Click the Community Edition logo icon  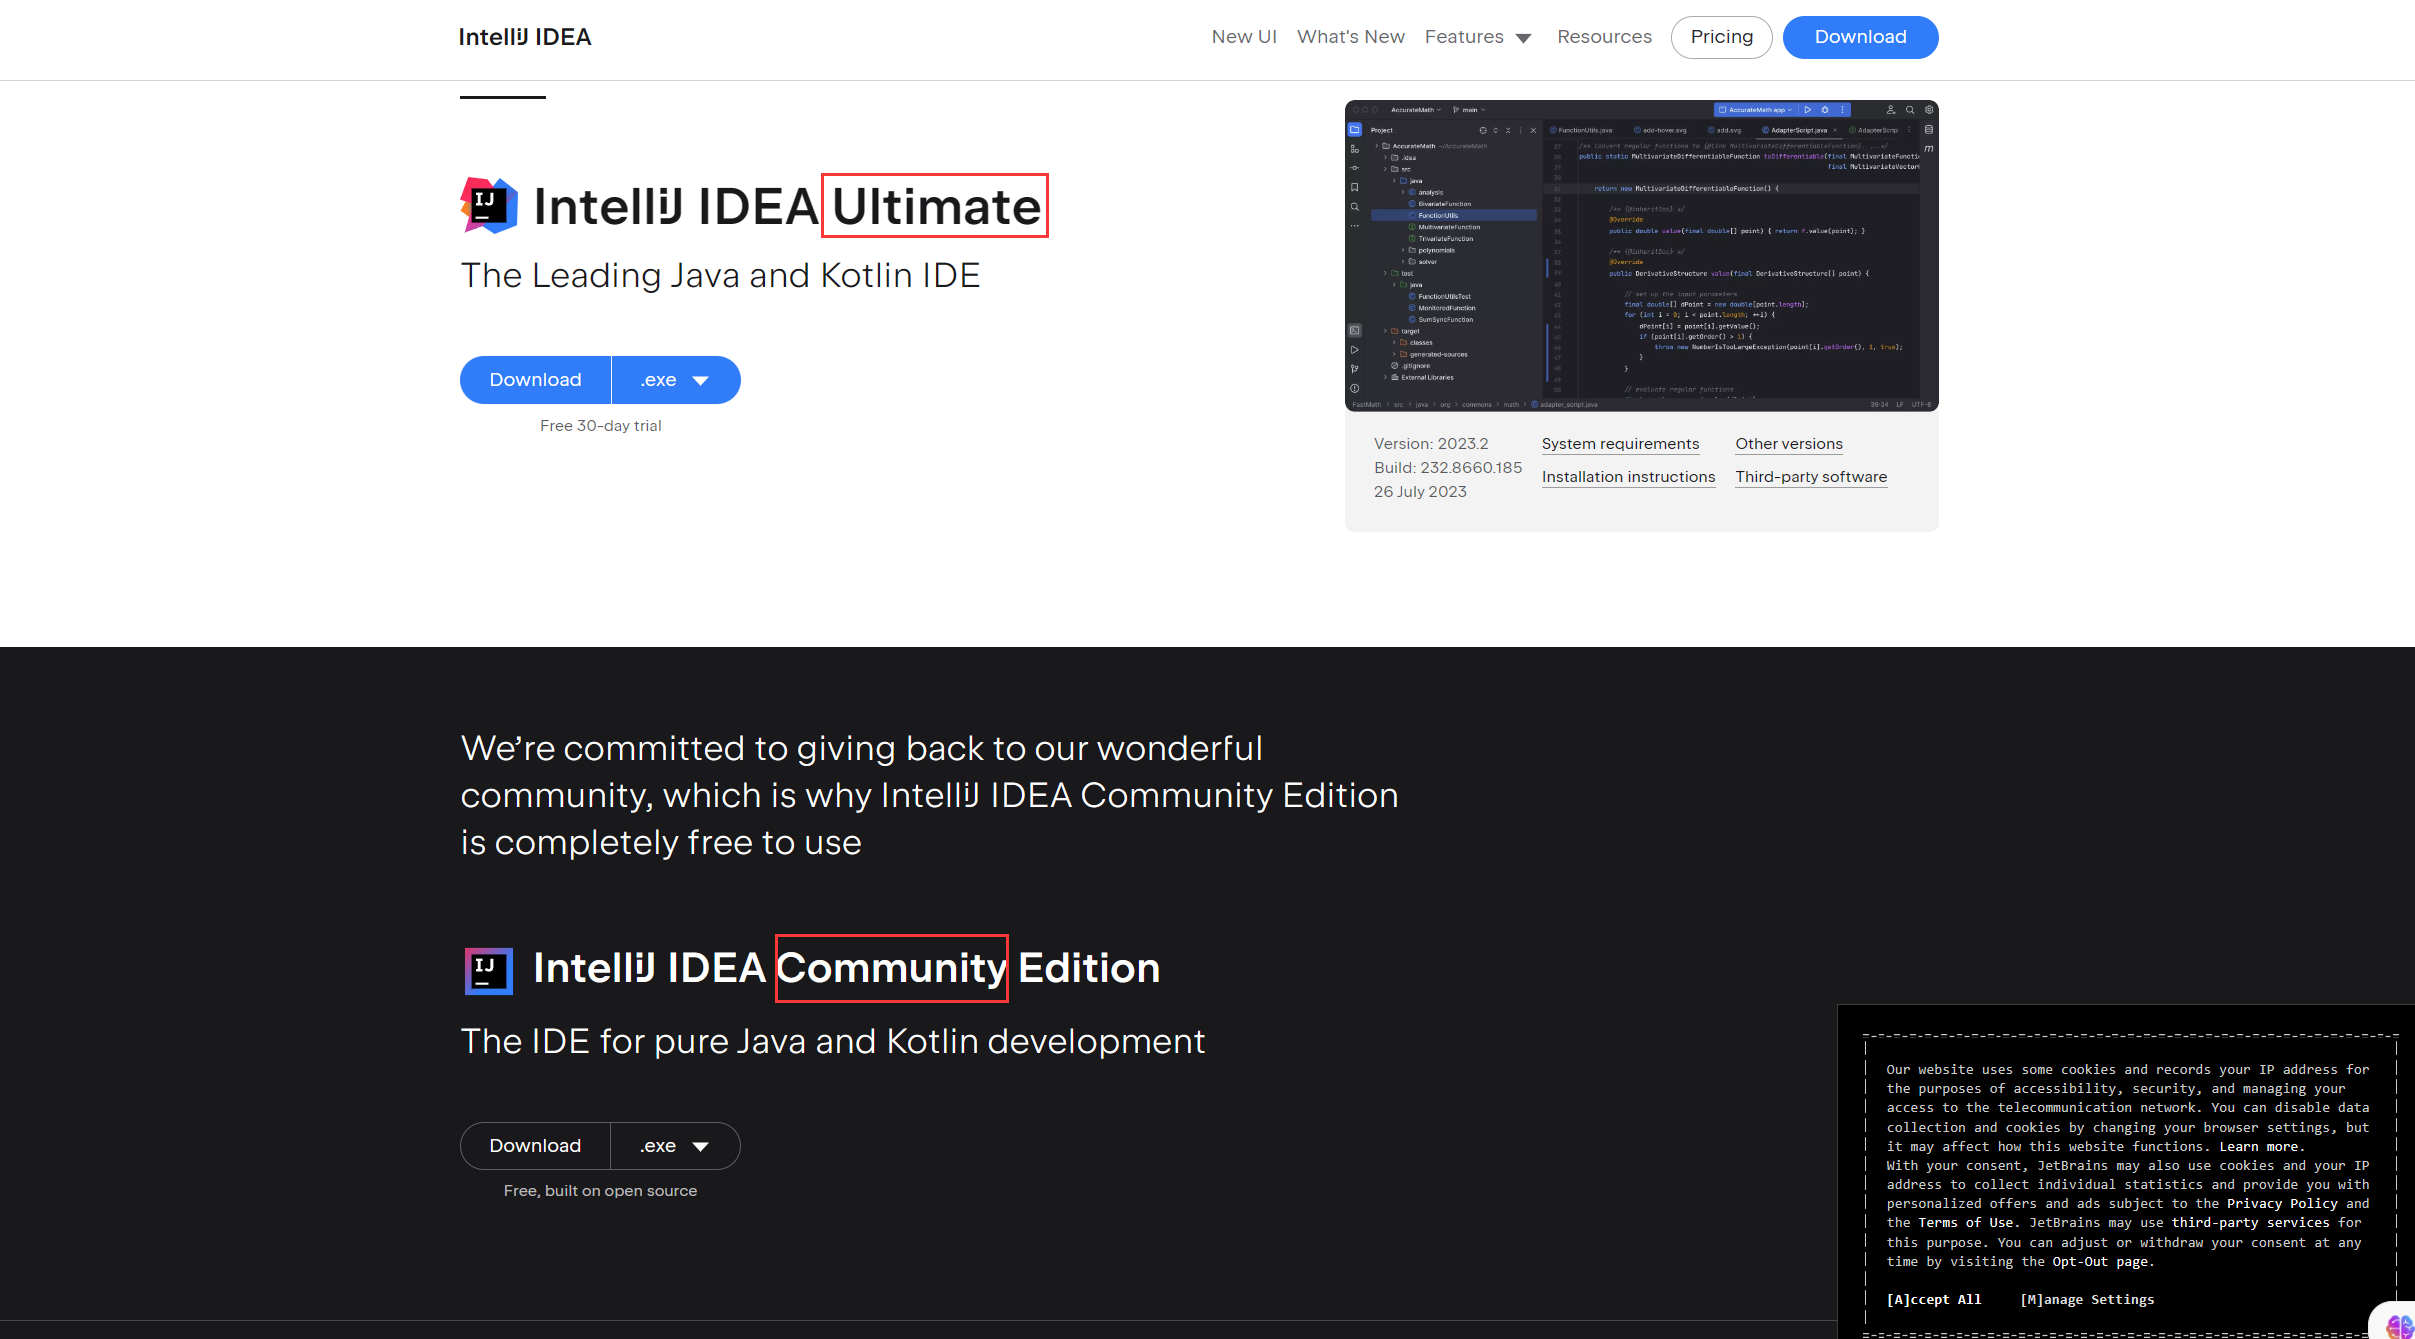(488, 970)
